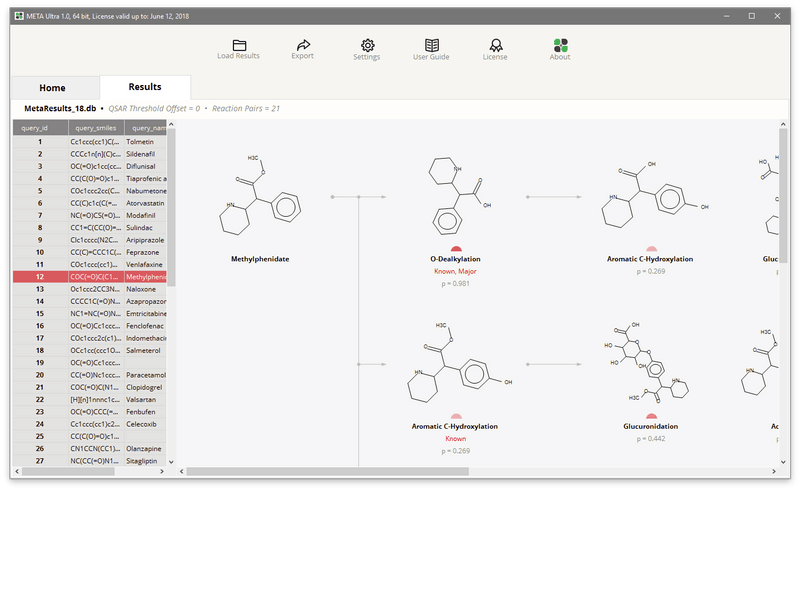Click the pathway view's horizontal scrollbar thumb
This screenshot has width=800, height=600.
328,472
